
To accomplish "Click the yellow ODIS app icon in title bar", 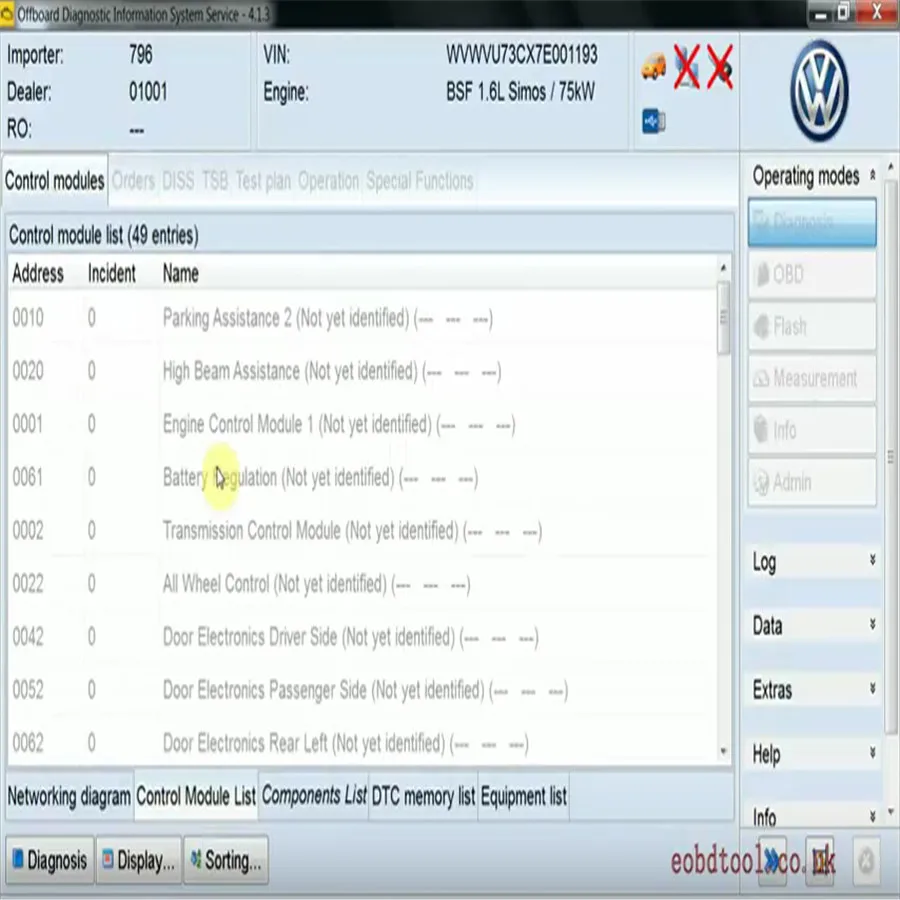I will coord(7,14).
